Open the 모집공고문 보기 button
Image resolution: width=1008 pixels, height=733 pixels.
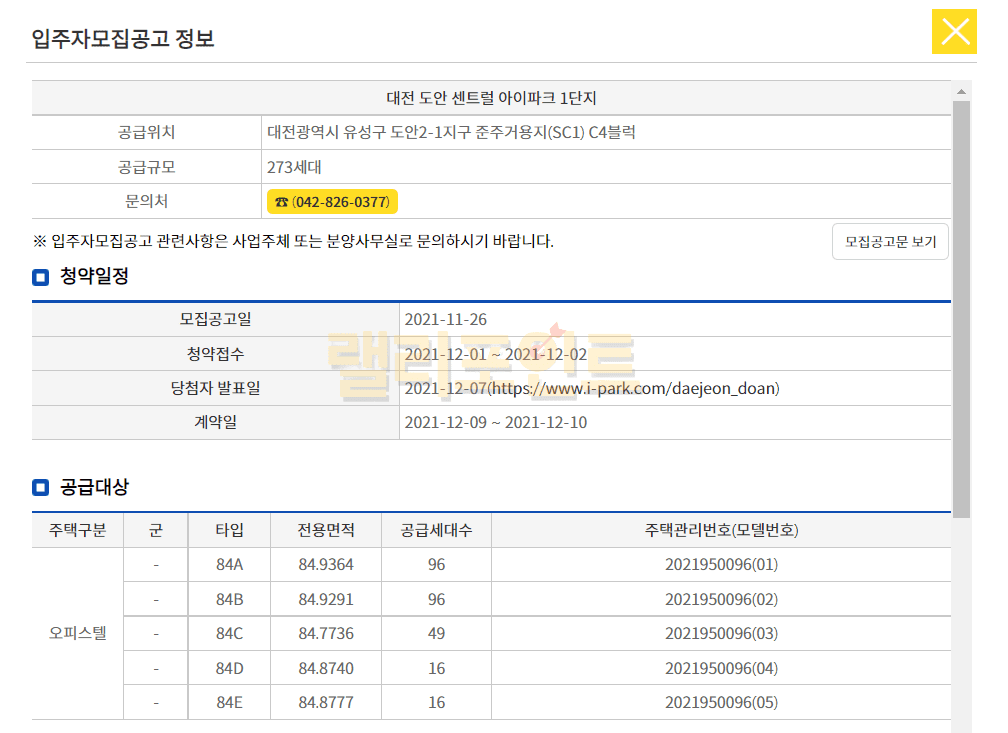(890, 242)
